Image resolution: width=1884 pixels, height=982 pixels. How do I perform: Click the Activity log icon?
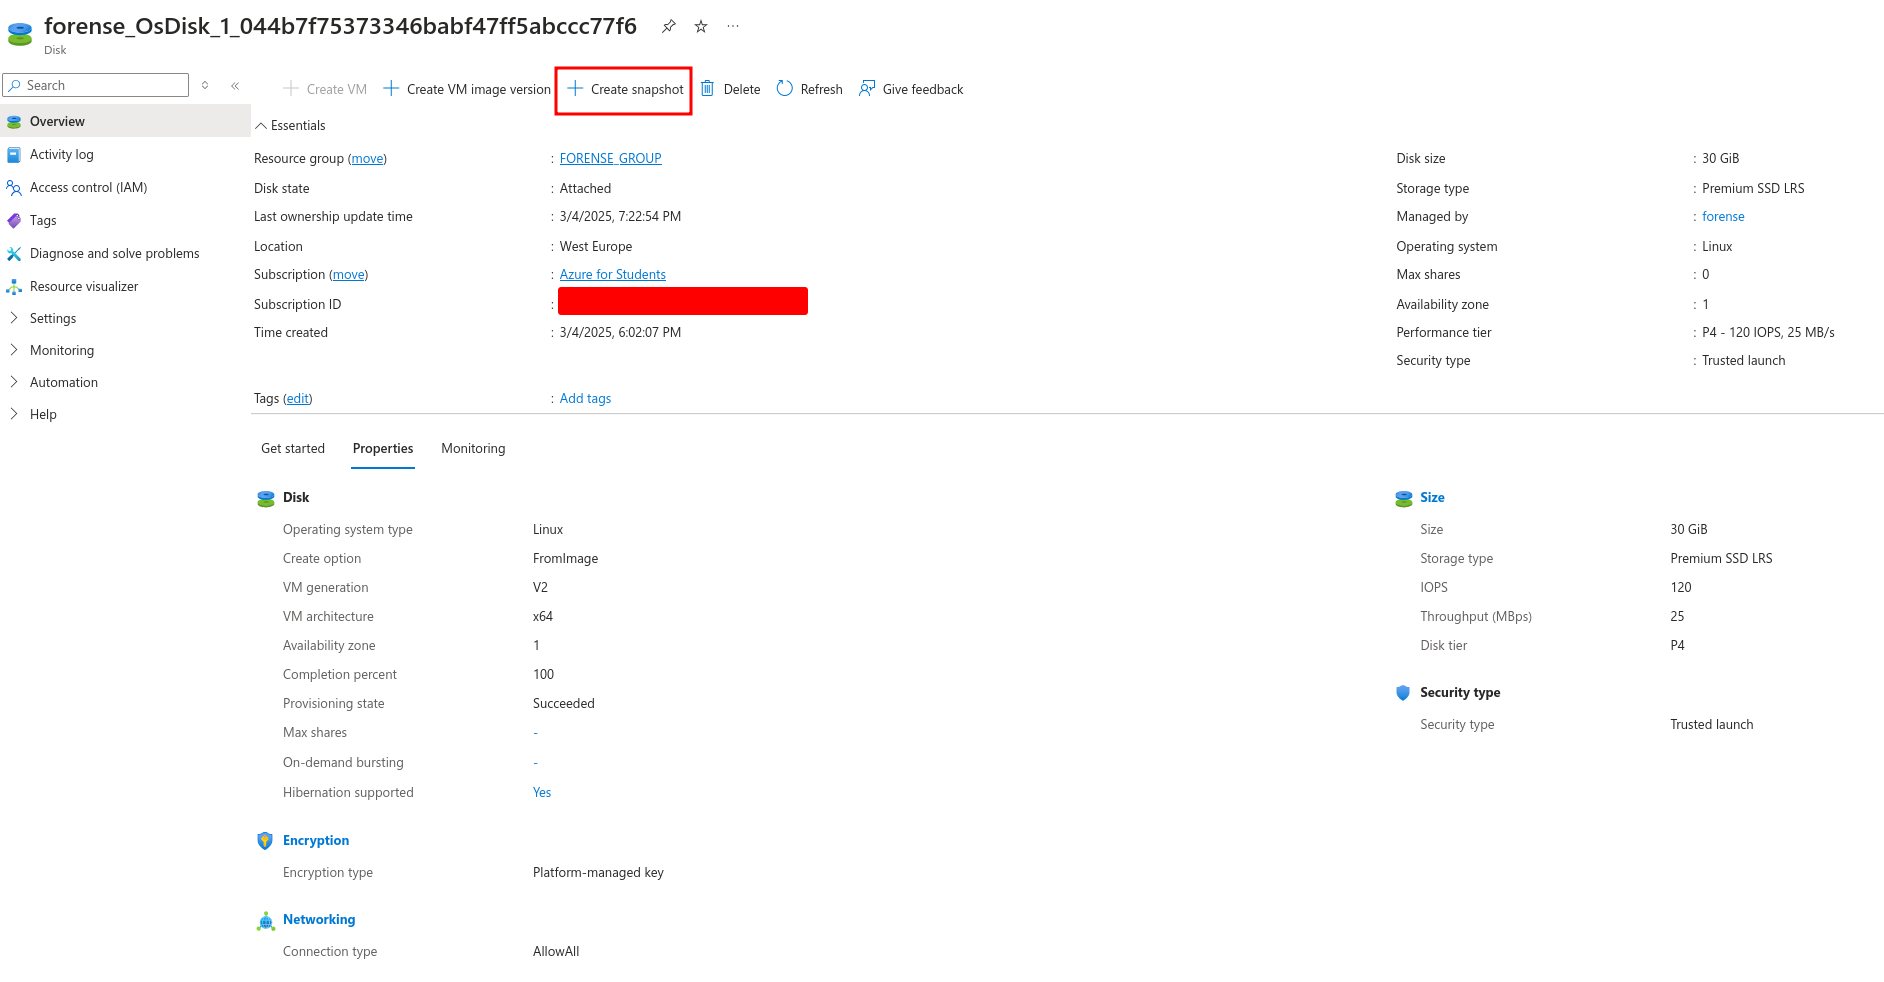click(x=14, y=155)
